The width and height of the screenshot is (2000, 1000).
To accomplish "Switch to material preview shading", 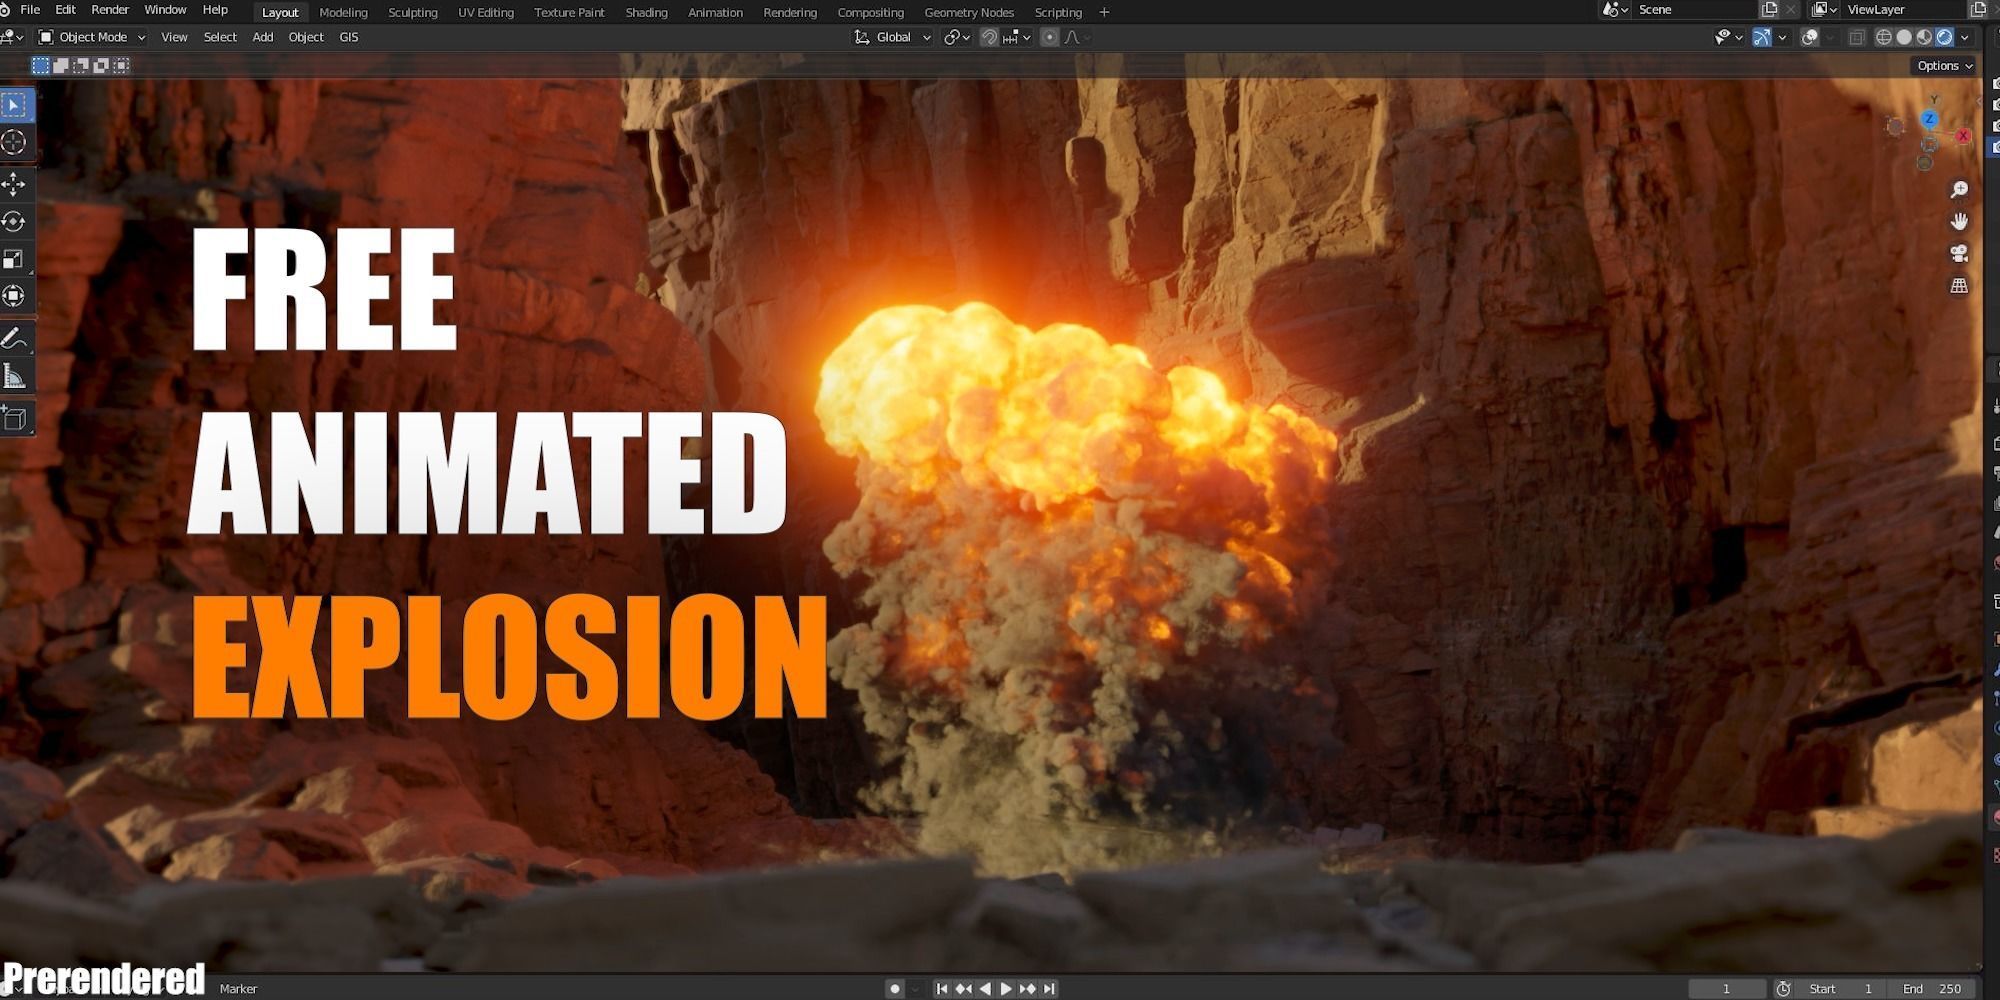I will [x=1924, y=37].
